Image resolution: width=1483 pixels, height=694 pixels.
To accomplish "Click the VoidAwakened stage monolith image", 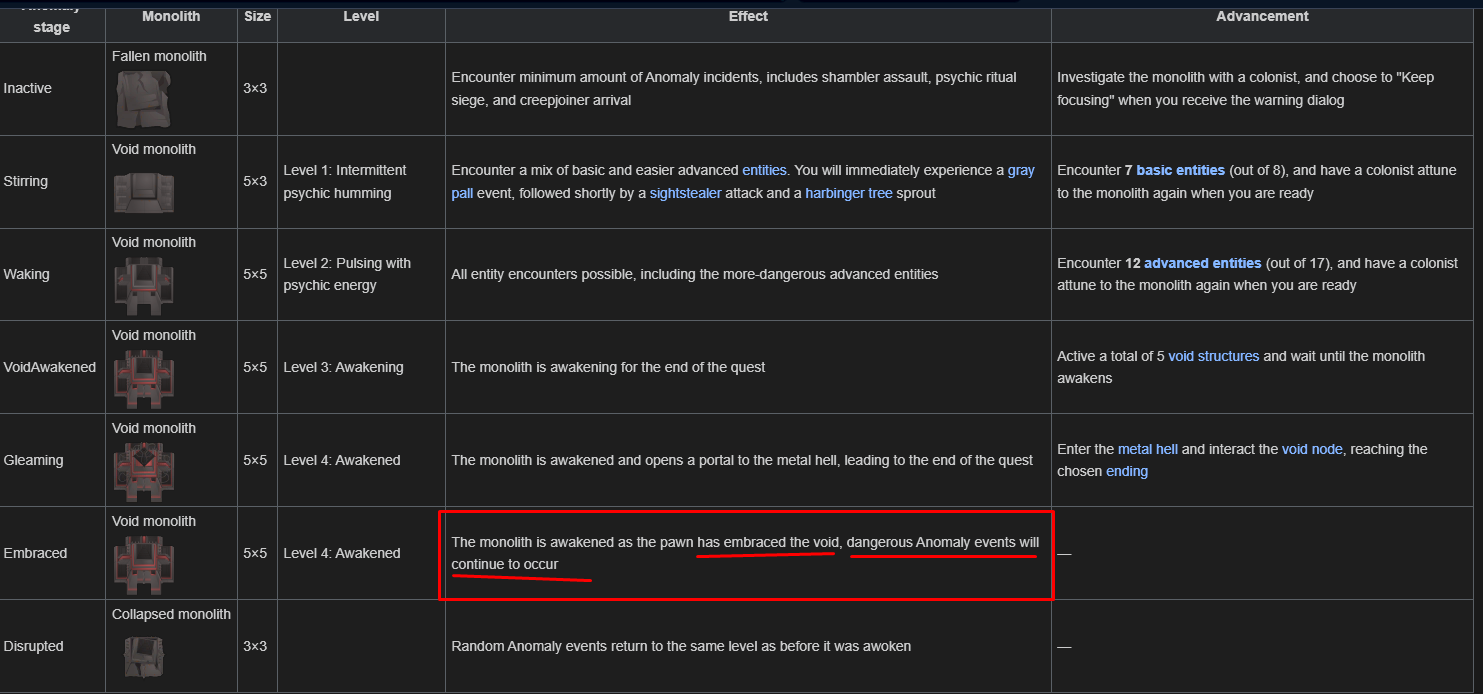I will (143, 378).
